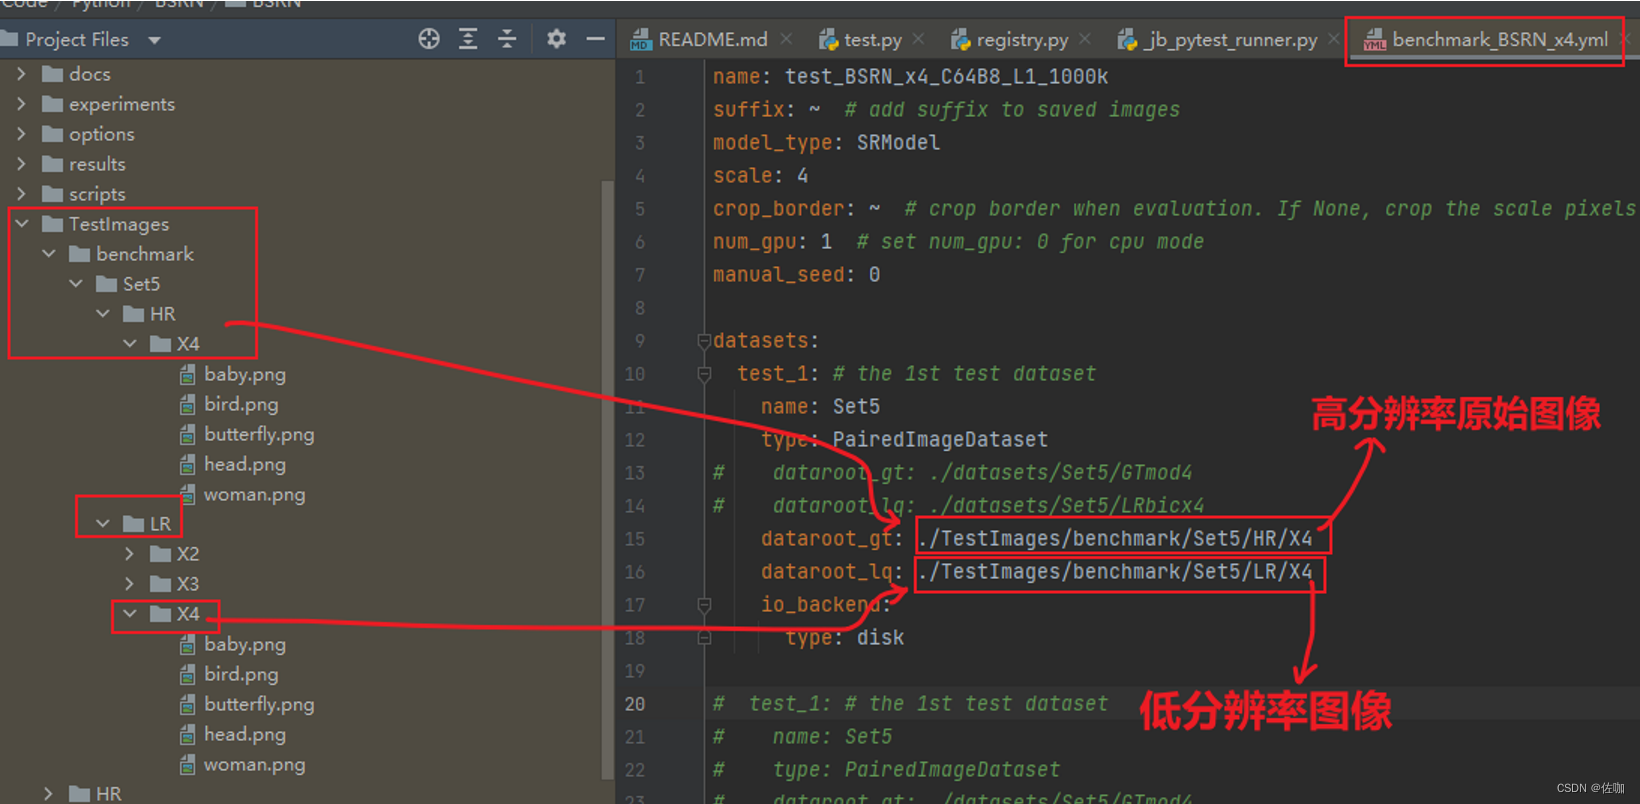Select the benchmark tree item
Viewport: 1640px width, 804px height.
pos(145,254)
